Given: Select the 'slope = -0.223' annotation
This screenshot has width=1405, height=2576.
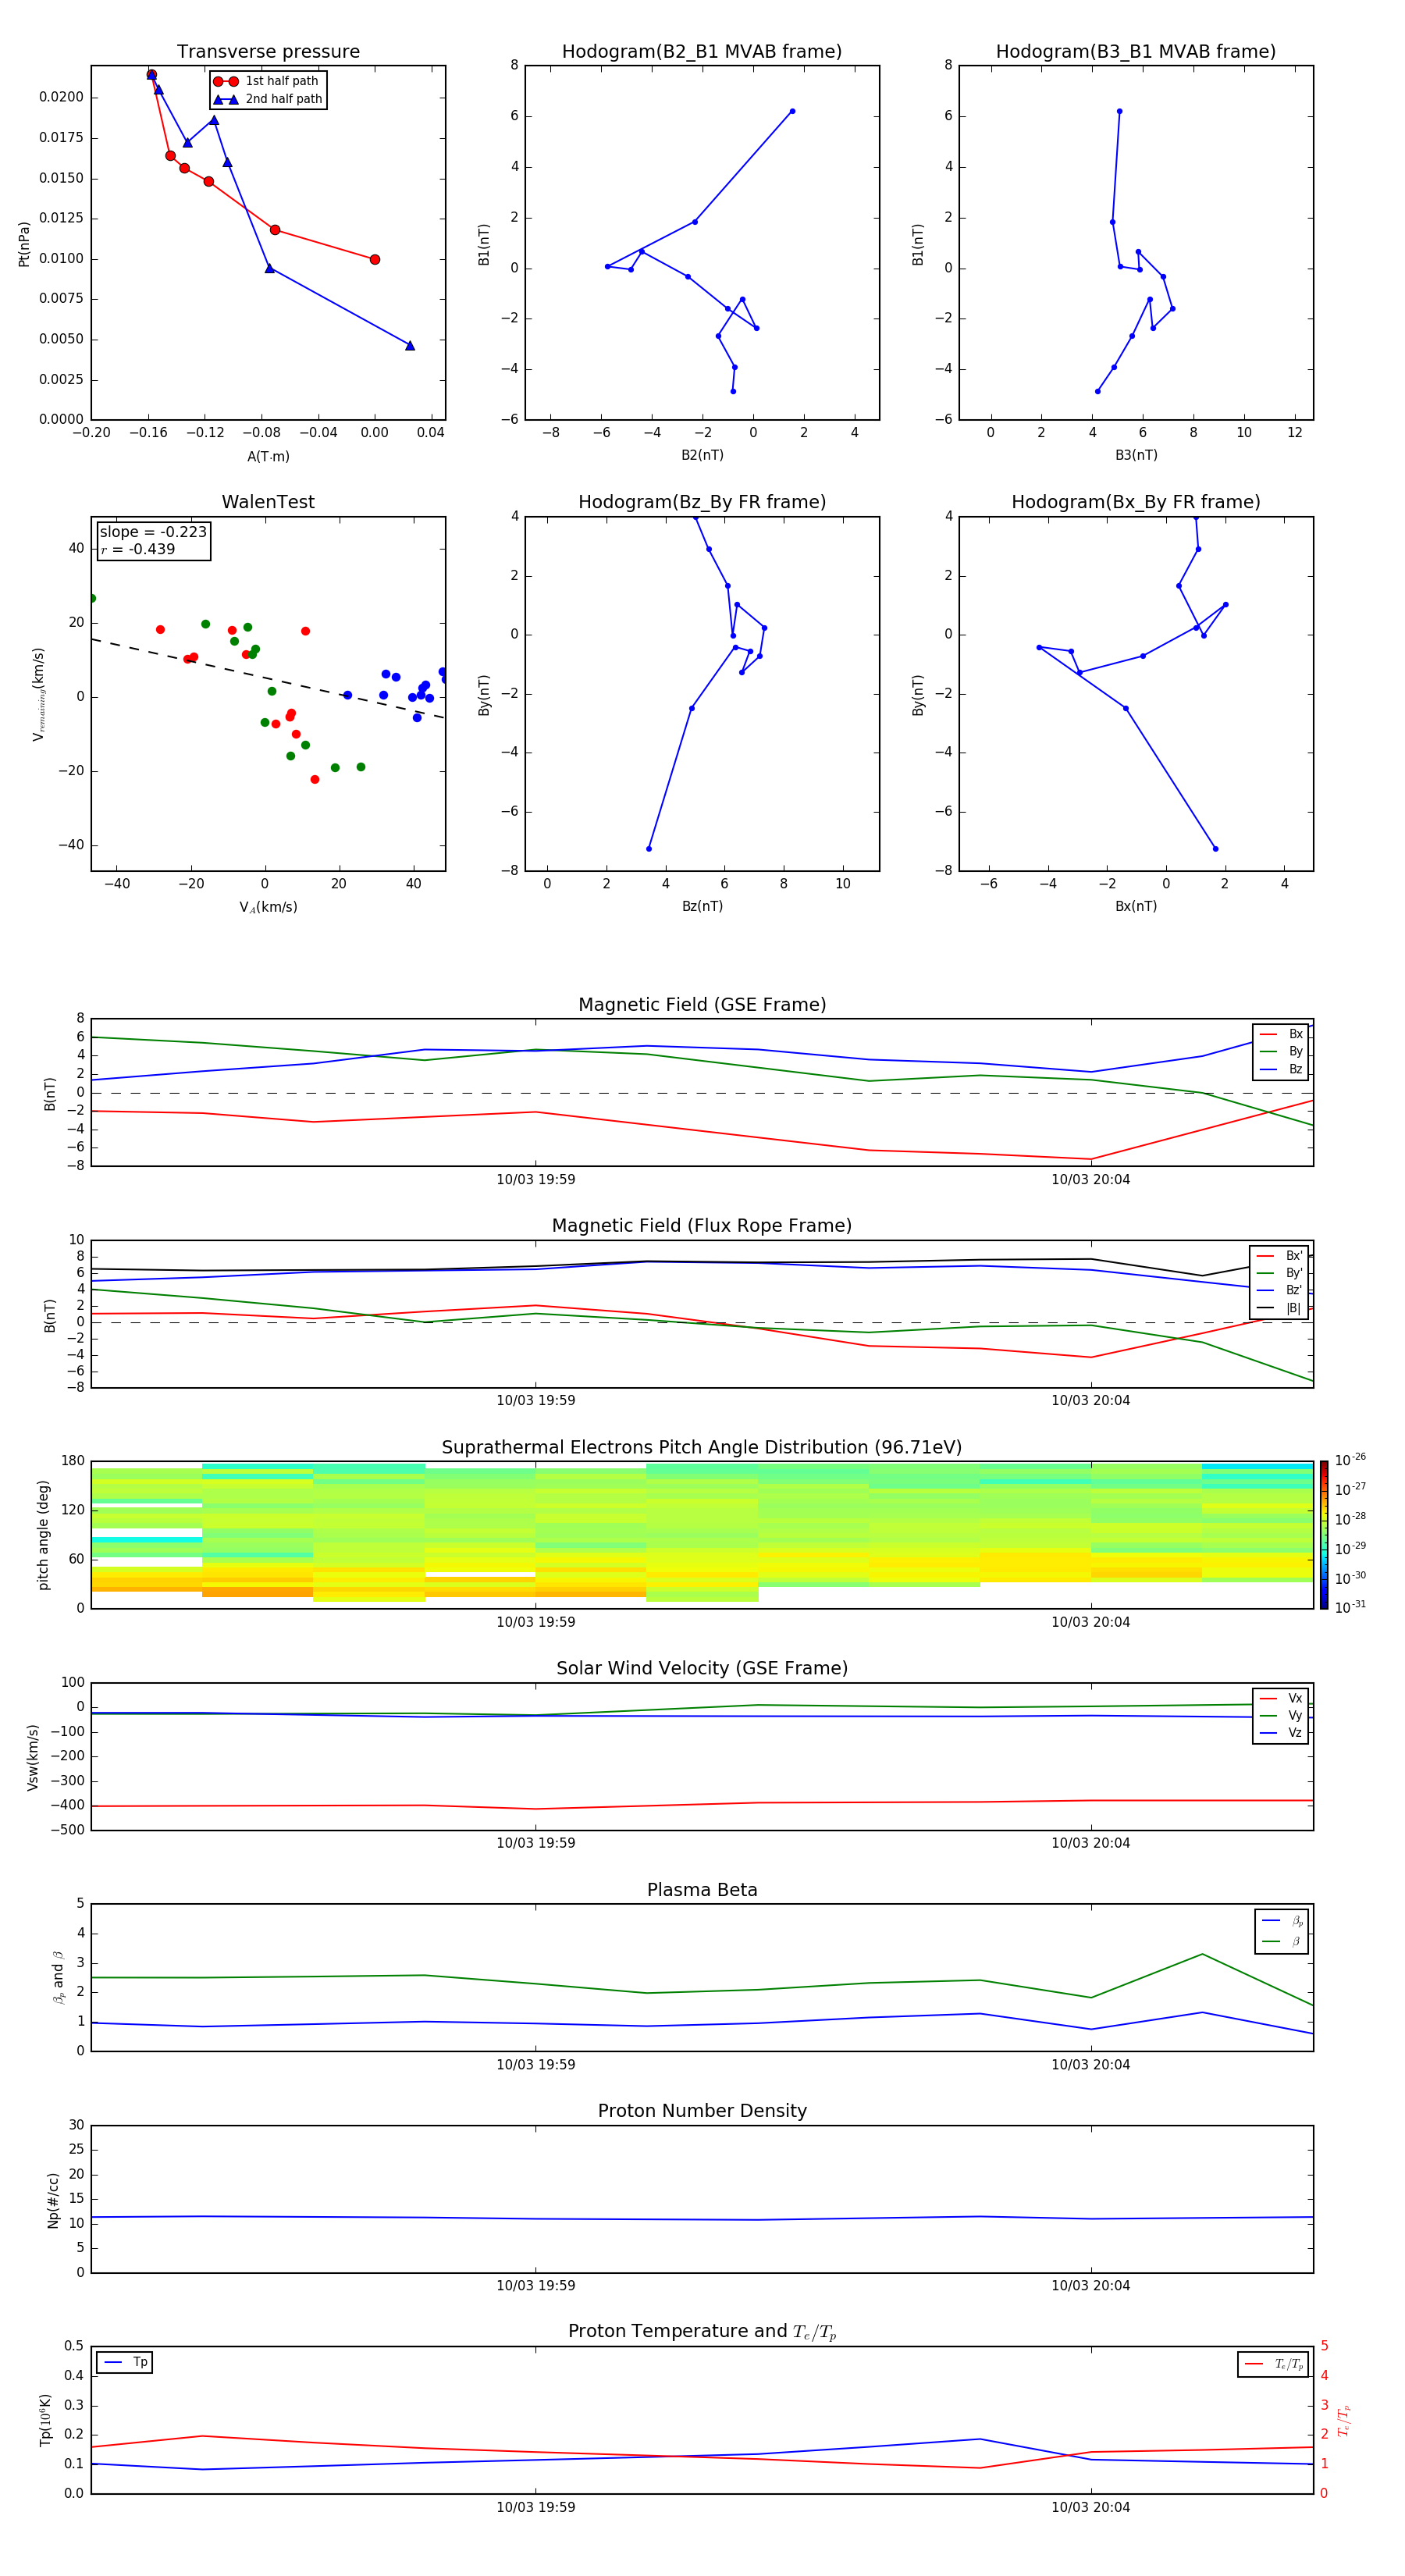Looking at the screenshot, I should click(x=153, y=532).
